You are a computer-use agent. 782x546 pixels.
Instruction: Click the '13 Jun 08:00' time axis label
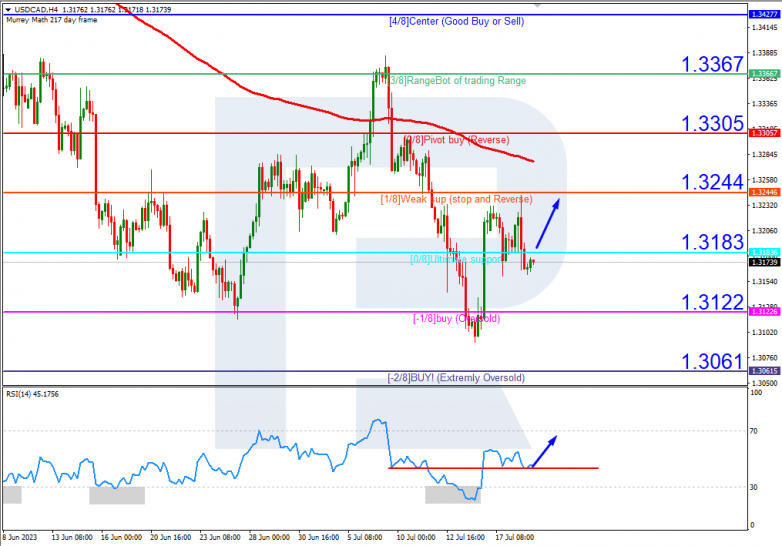(x=72, y=537)
